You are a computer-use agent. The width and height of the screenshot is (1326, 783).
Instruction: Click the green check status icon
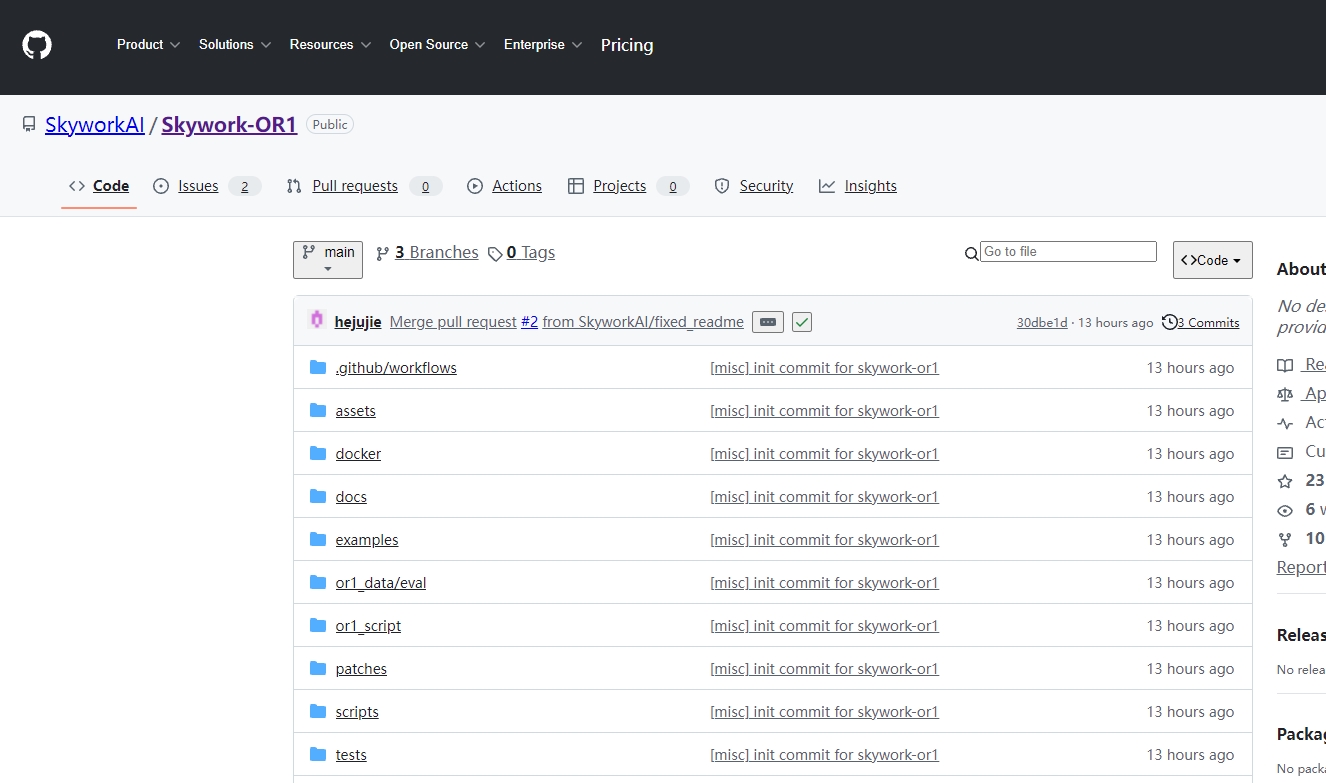[x=802, y=322]
